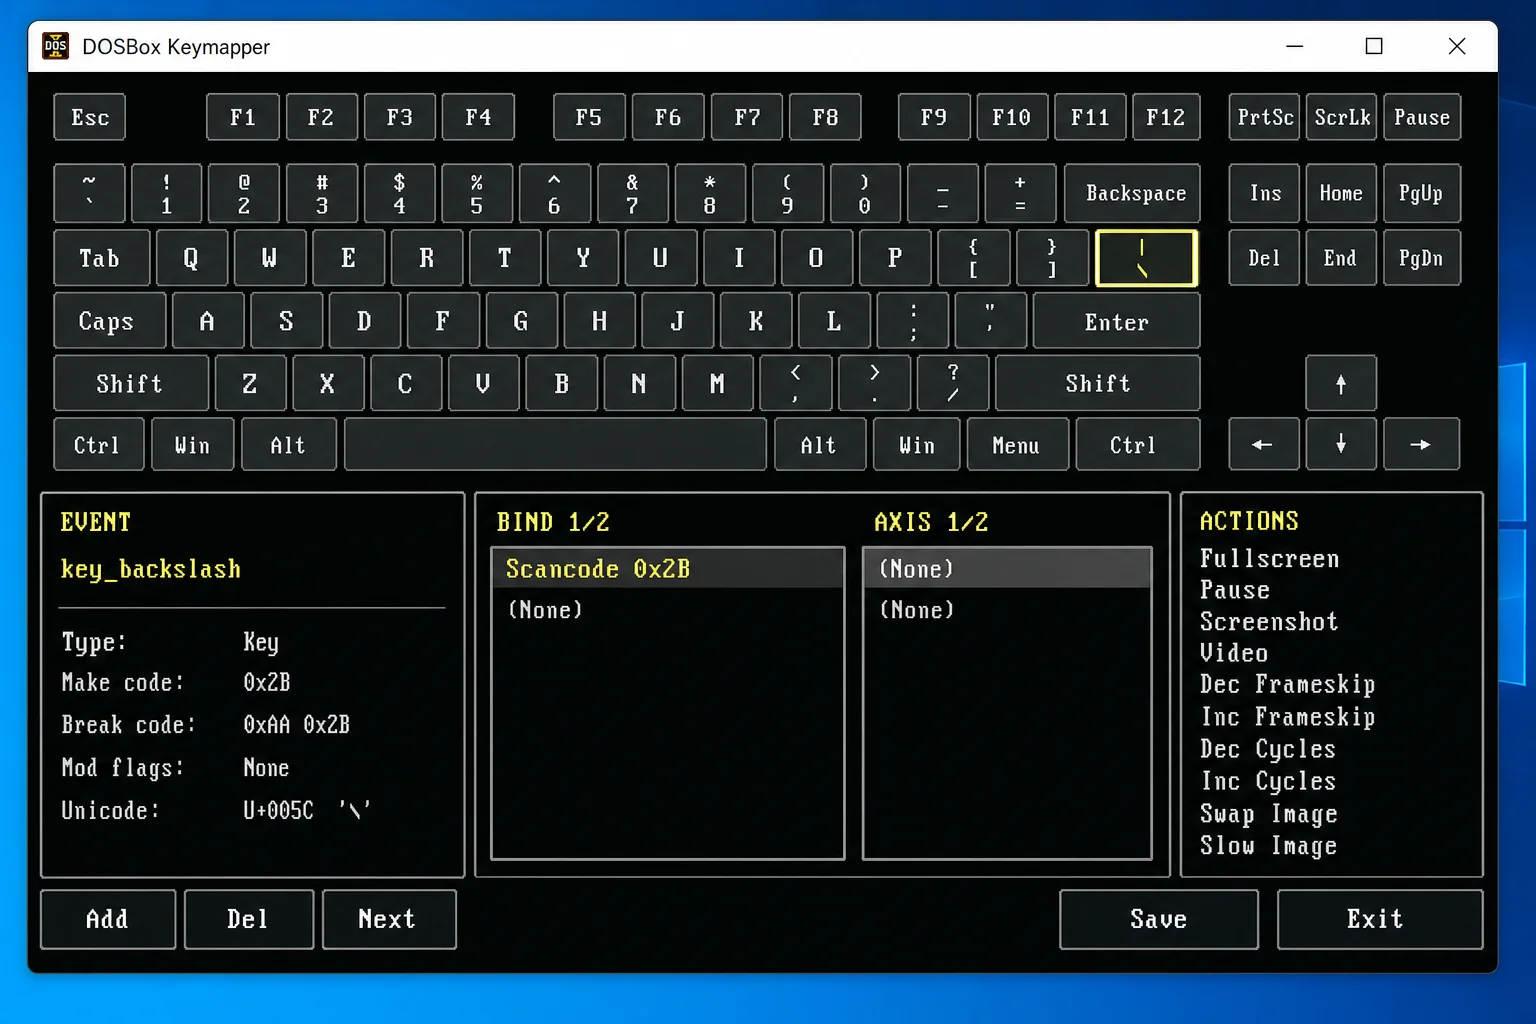Click the Del binding button
The image size is (1536, 1024).
click(248, 919)
